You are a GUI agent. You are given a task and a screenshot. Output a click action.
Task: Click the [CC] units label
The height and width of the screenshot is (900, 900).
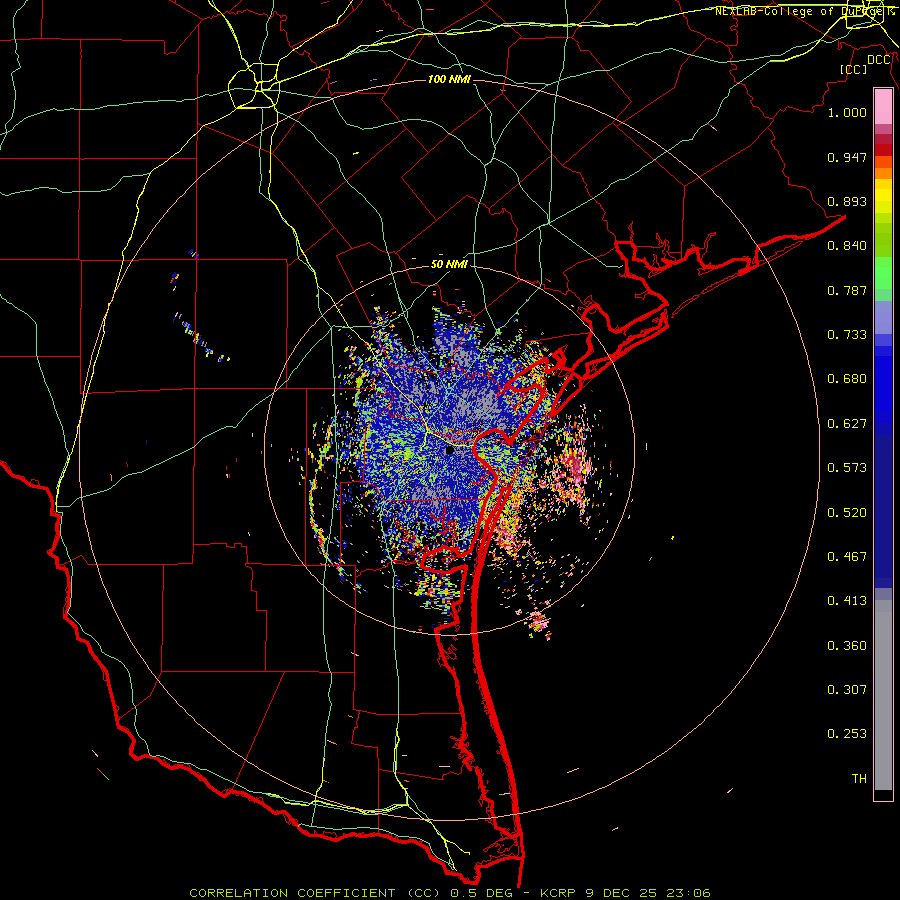(853, 69)
